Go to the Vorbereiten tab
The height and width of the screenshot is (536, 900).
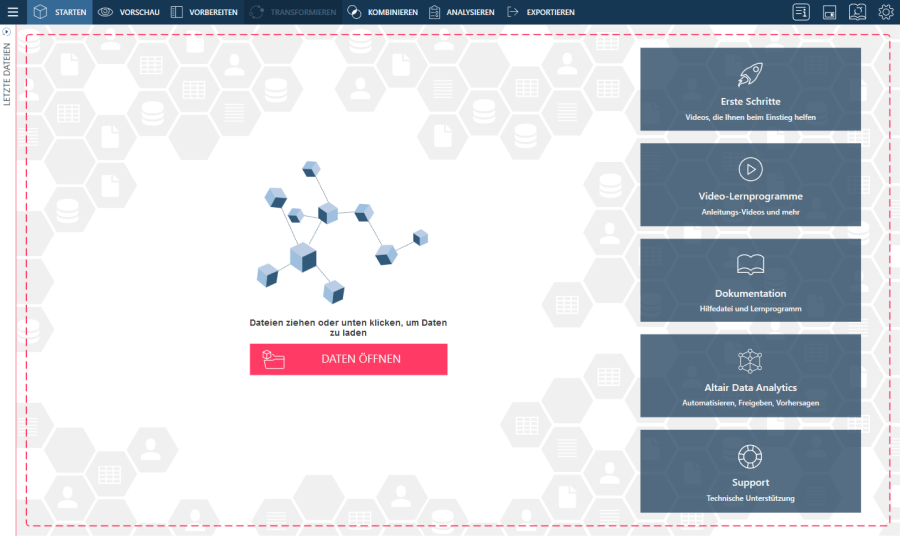204,12
